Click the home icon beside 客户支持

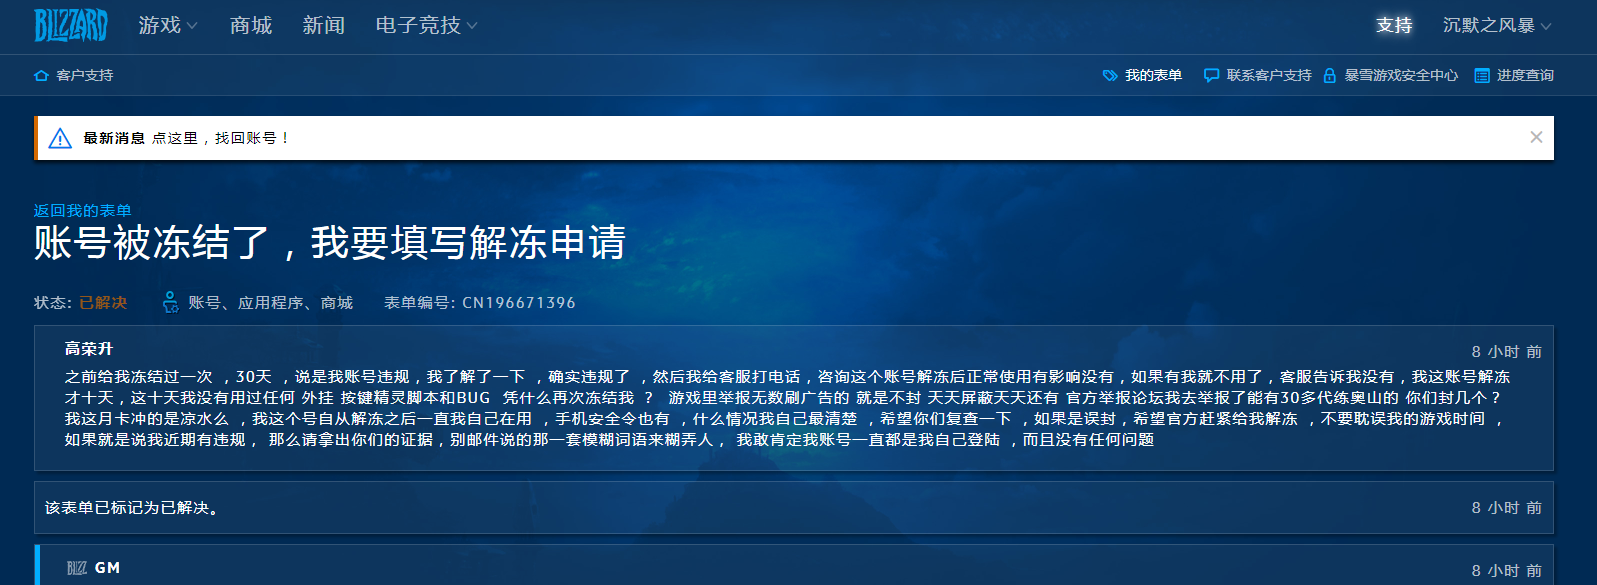pyautogui.click(x=41, y=76)
